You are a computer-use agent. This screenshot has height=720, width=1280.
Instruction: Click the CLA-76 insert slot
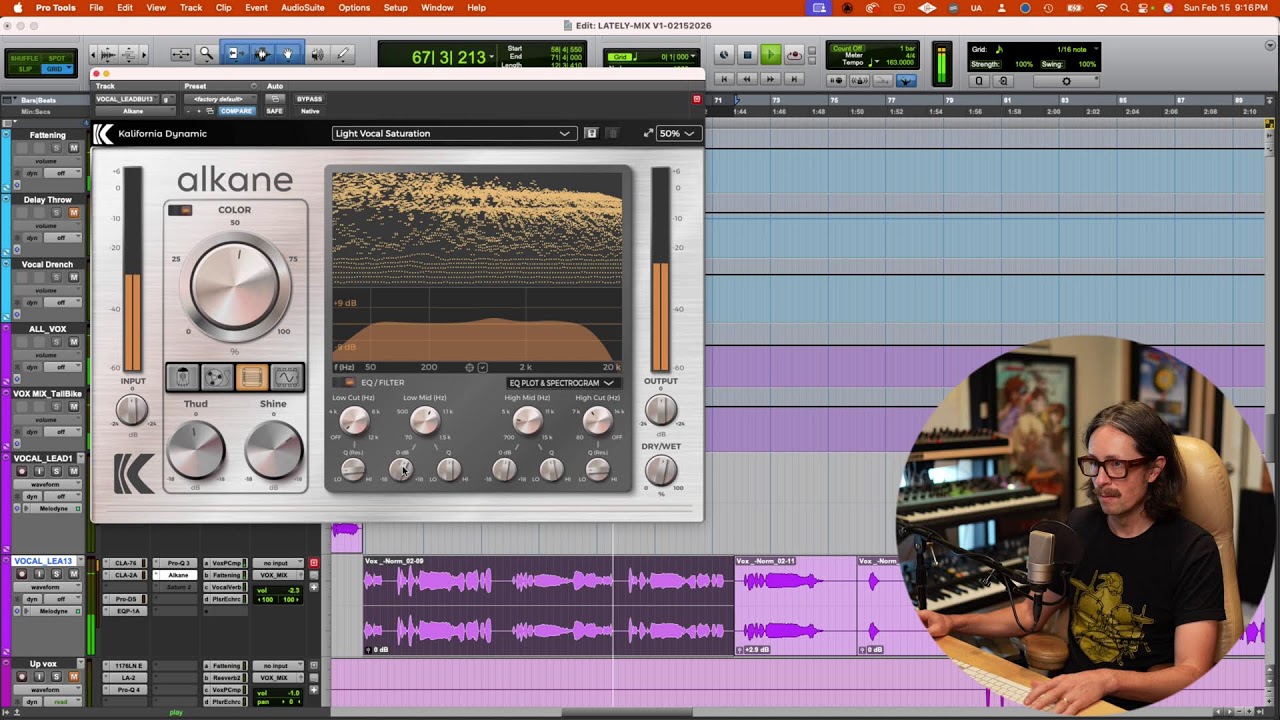(x=126, y=563)
